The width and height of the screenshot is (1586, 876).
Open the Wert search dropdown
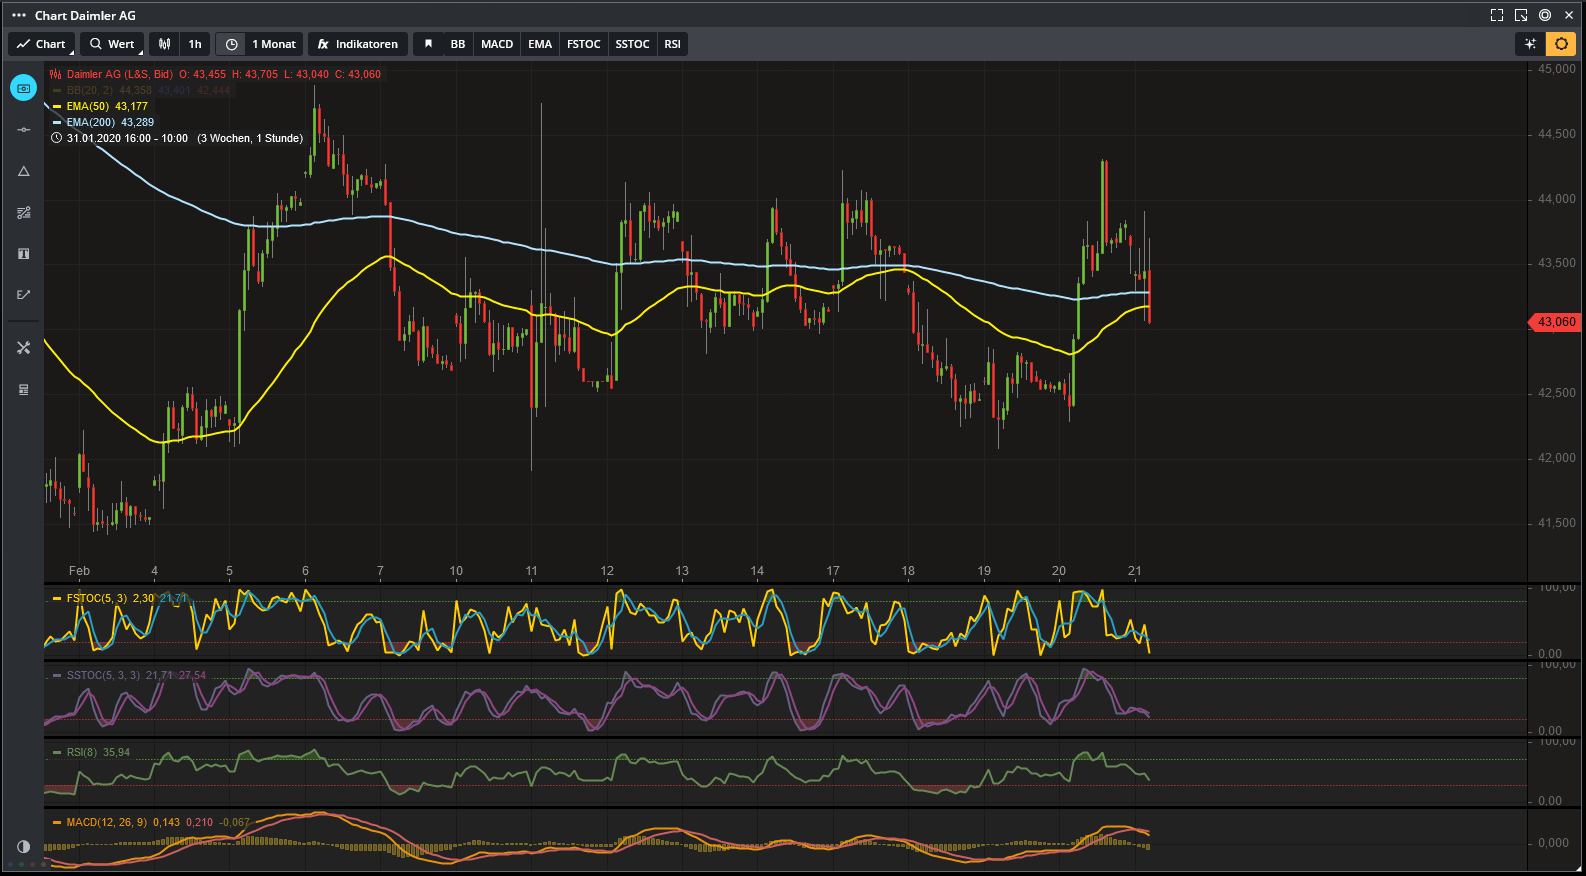pyautogui.click(x=112, y=44)
